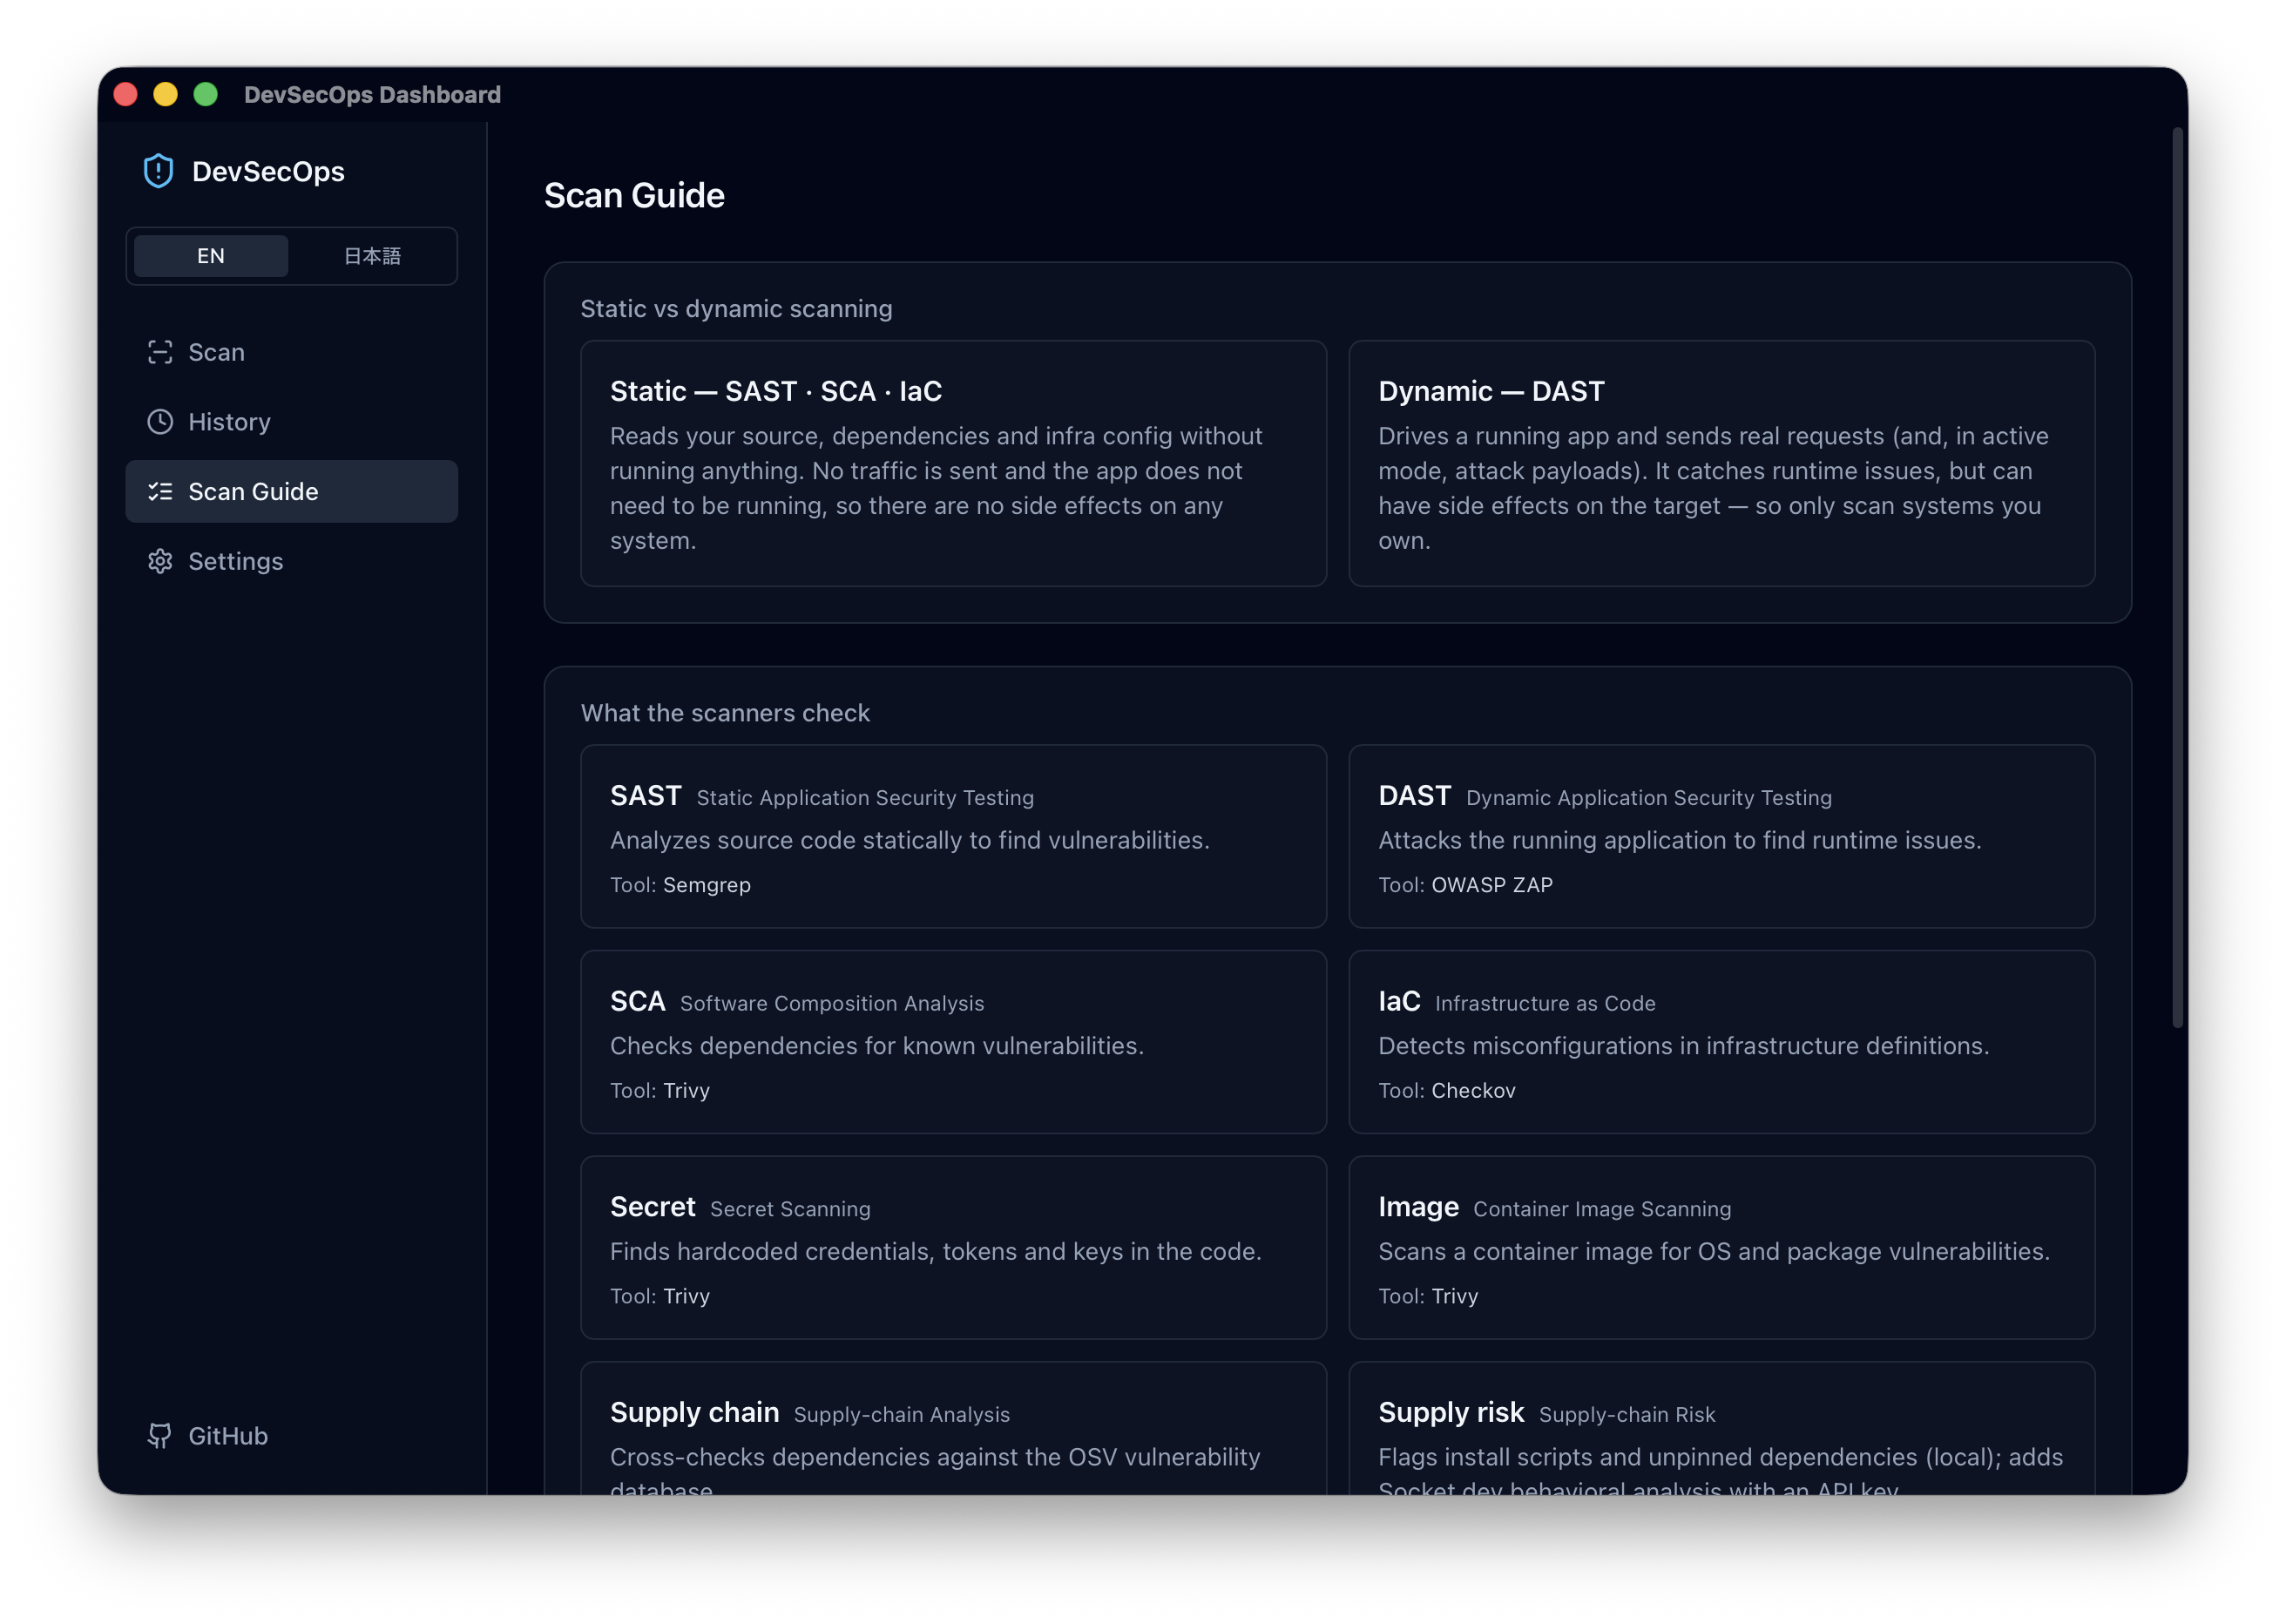Click the "Secret Scanning" subtitle
Image resolution: width=2286 pixels, height=1624 pixels.
790,1209
